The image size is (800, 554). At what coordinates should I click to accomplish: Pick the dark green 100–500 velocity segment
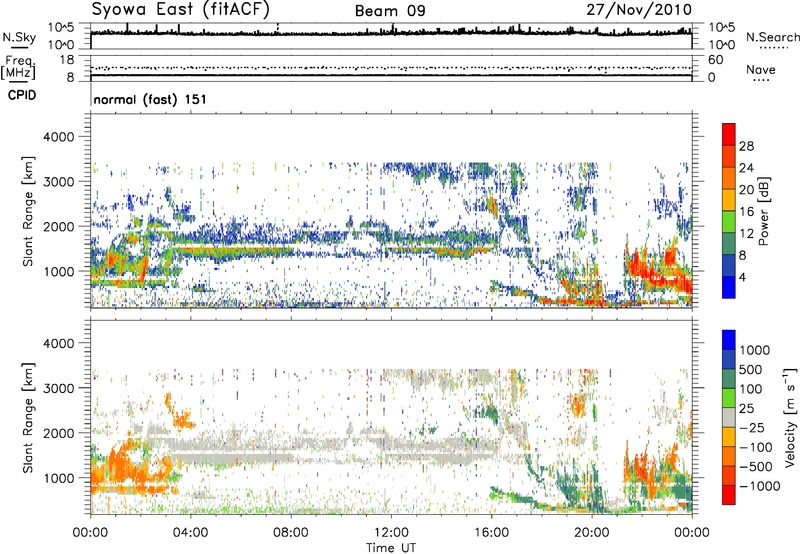pyautogui.click(x=729, y=379)
